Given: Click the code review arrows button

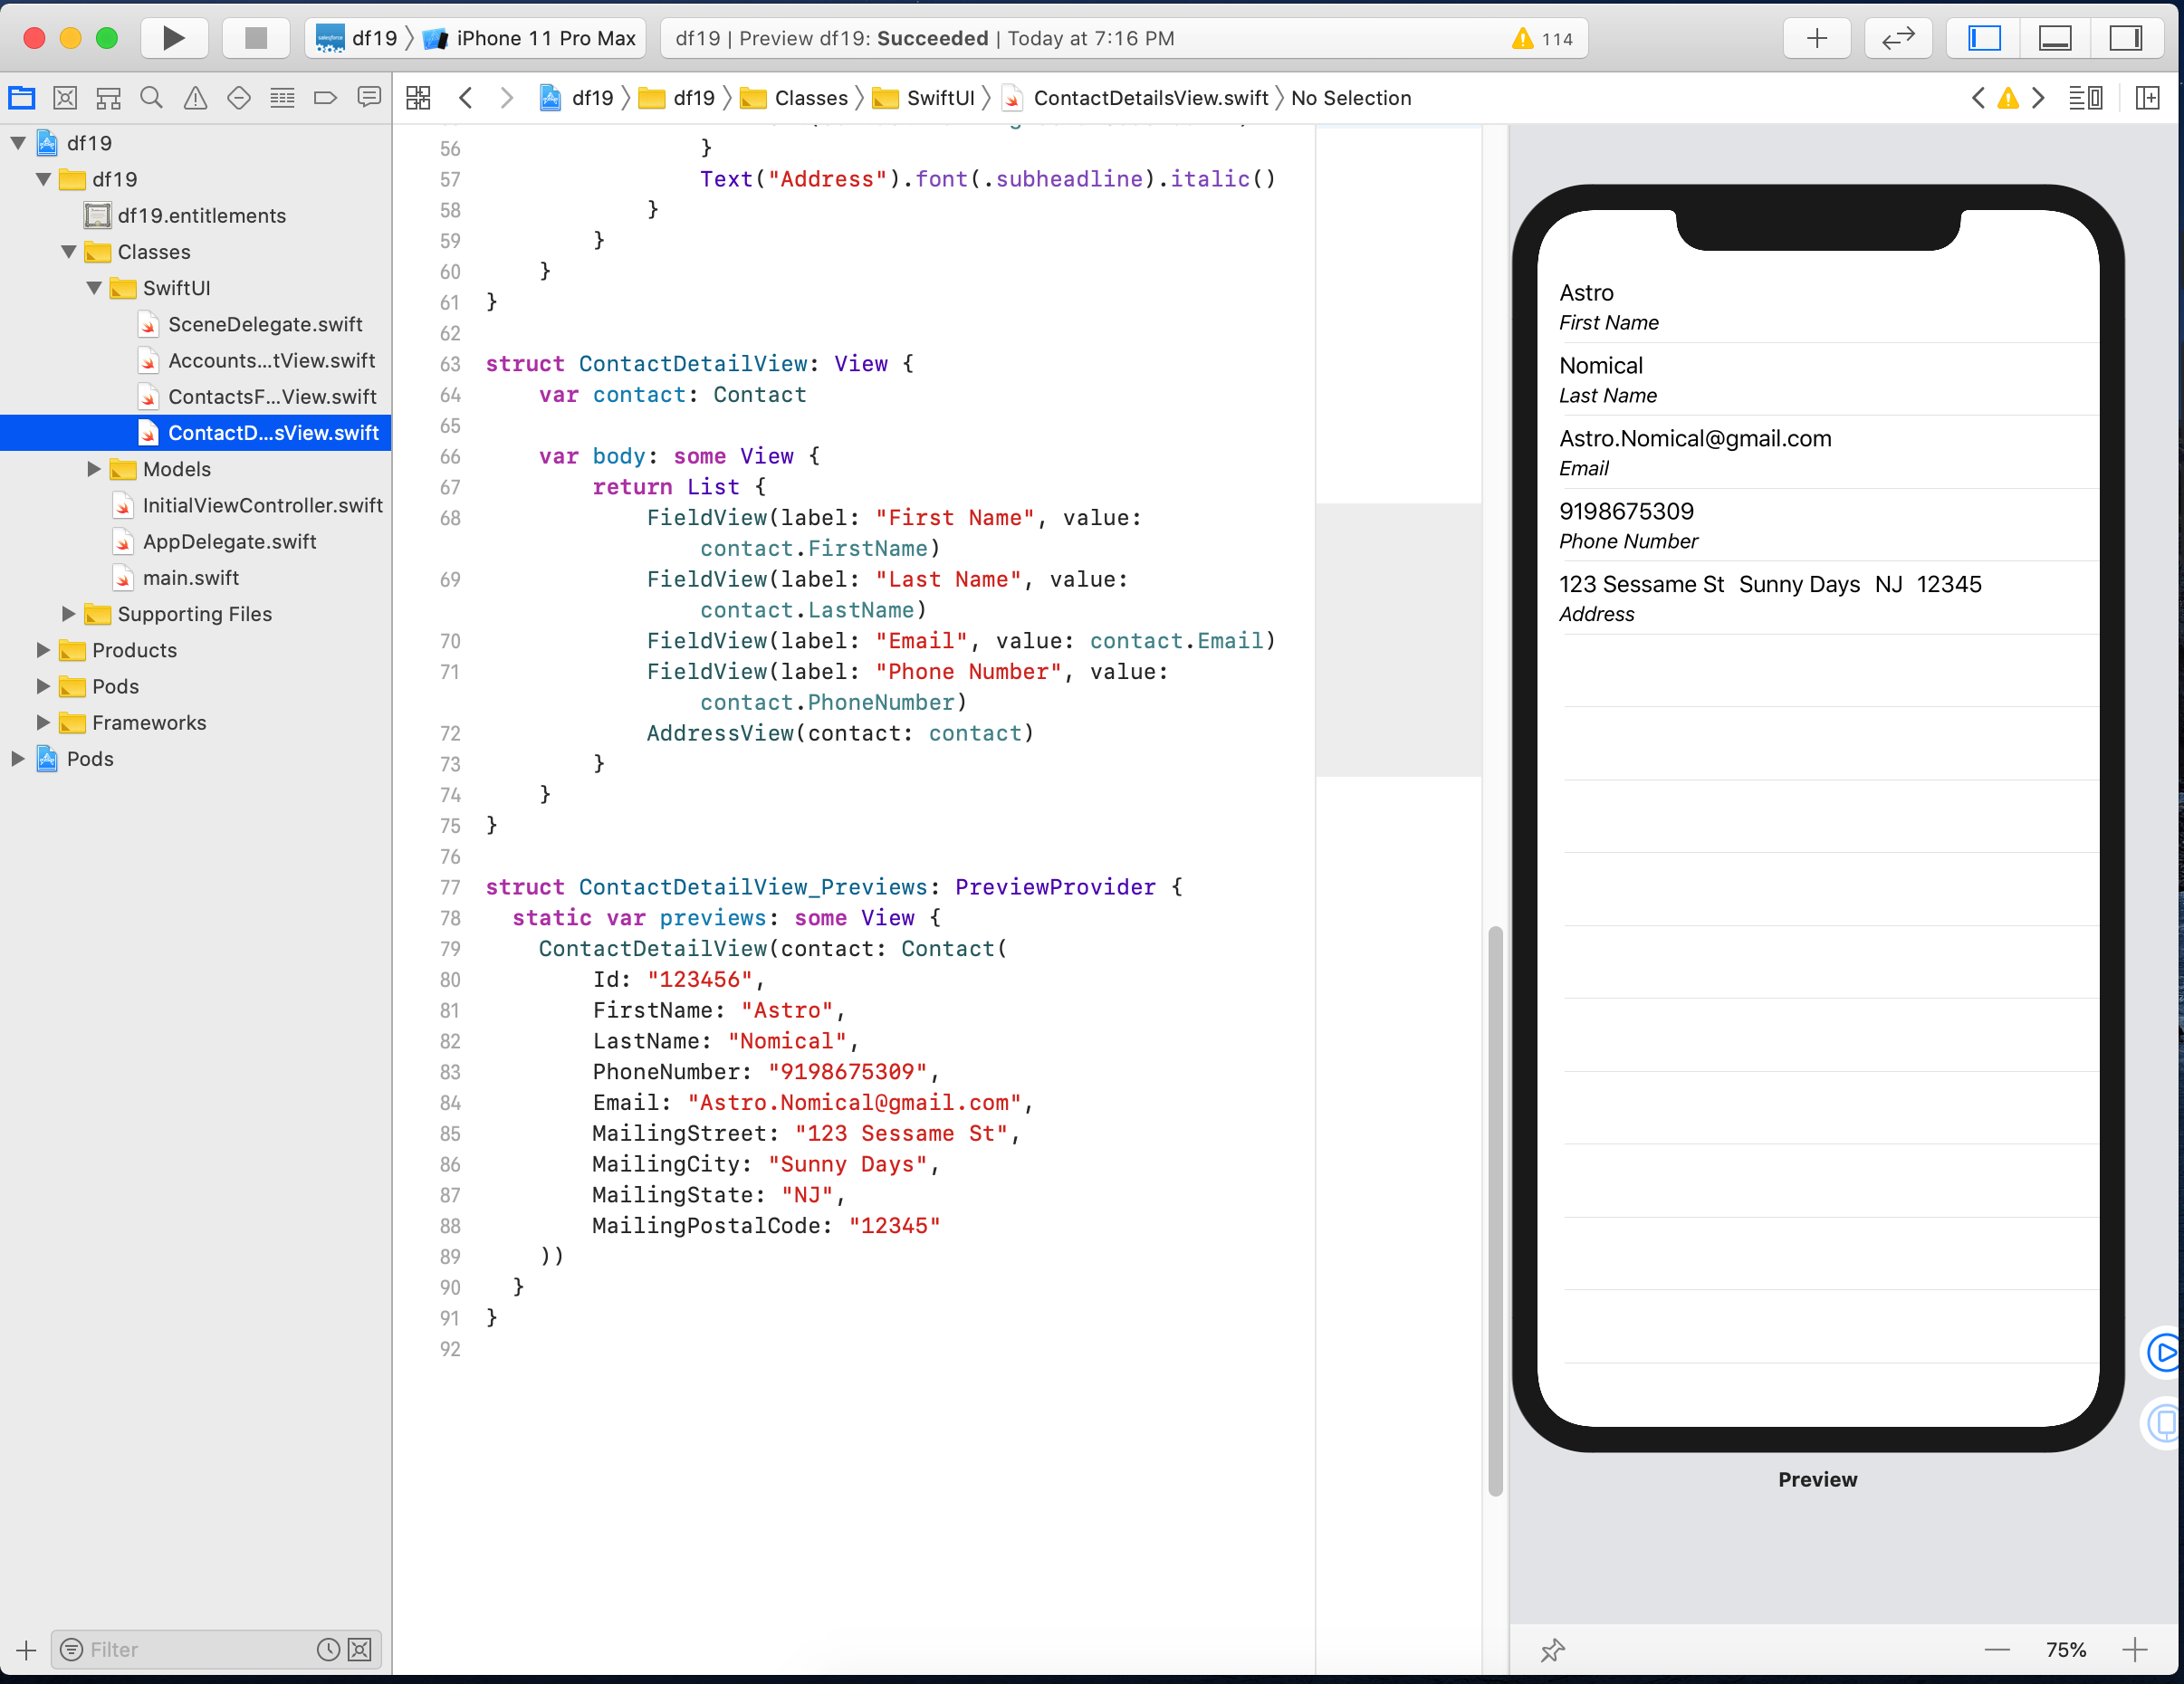Looking at the screenshot, I should (1897, 38).
